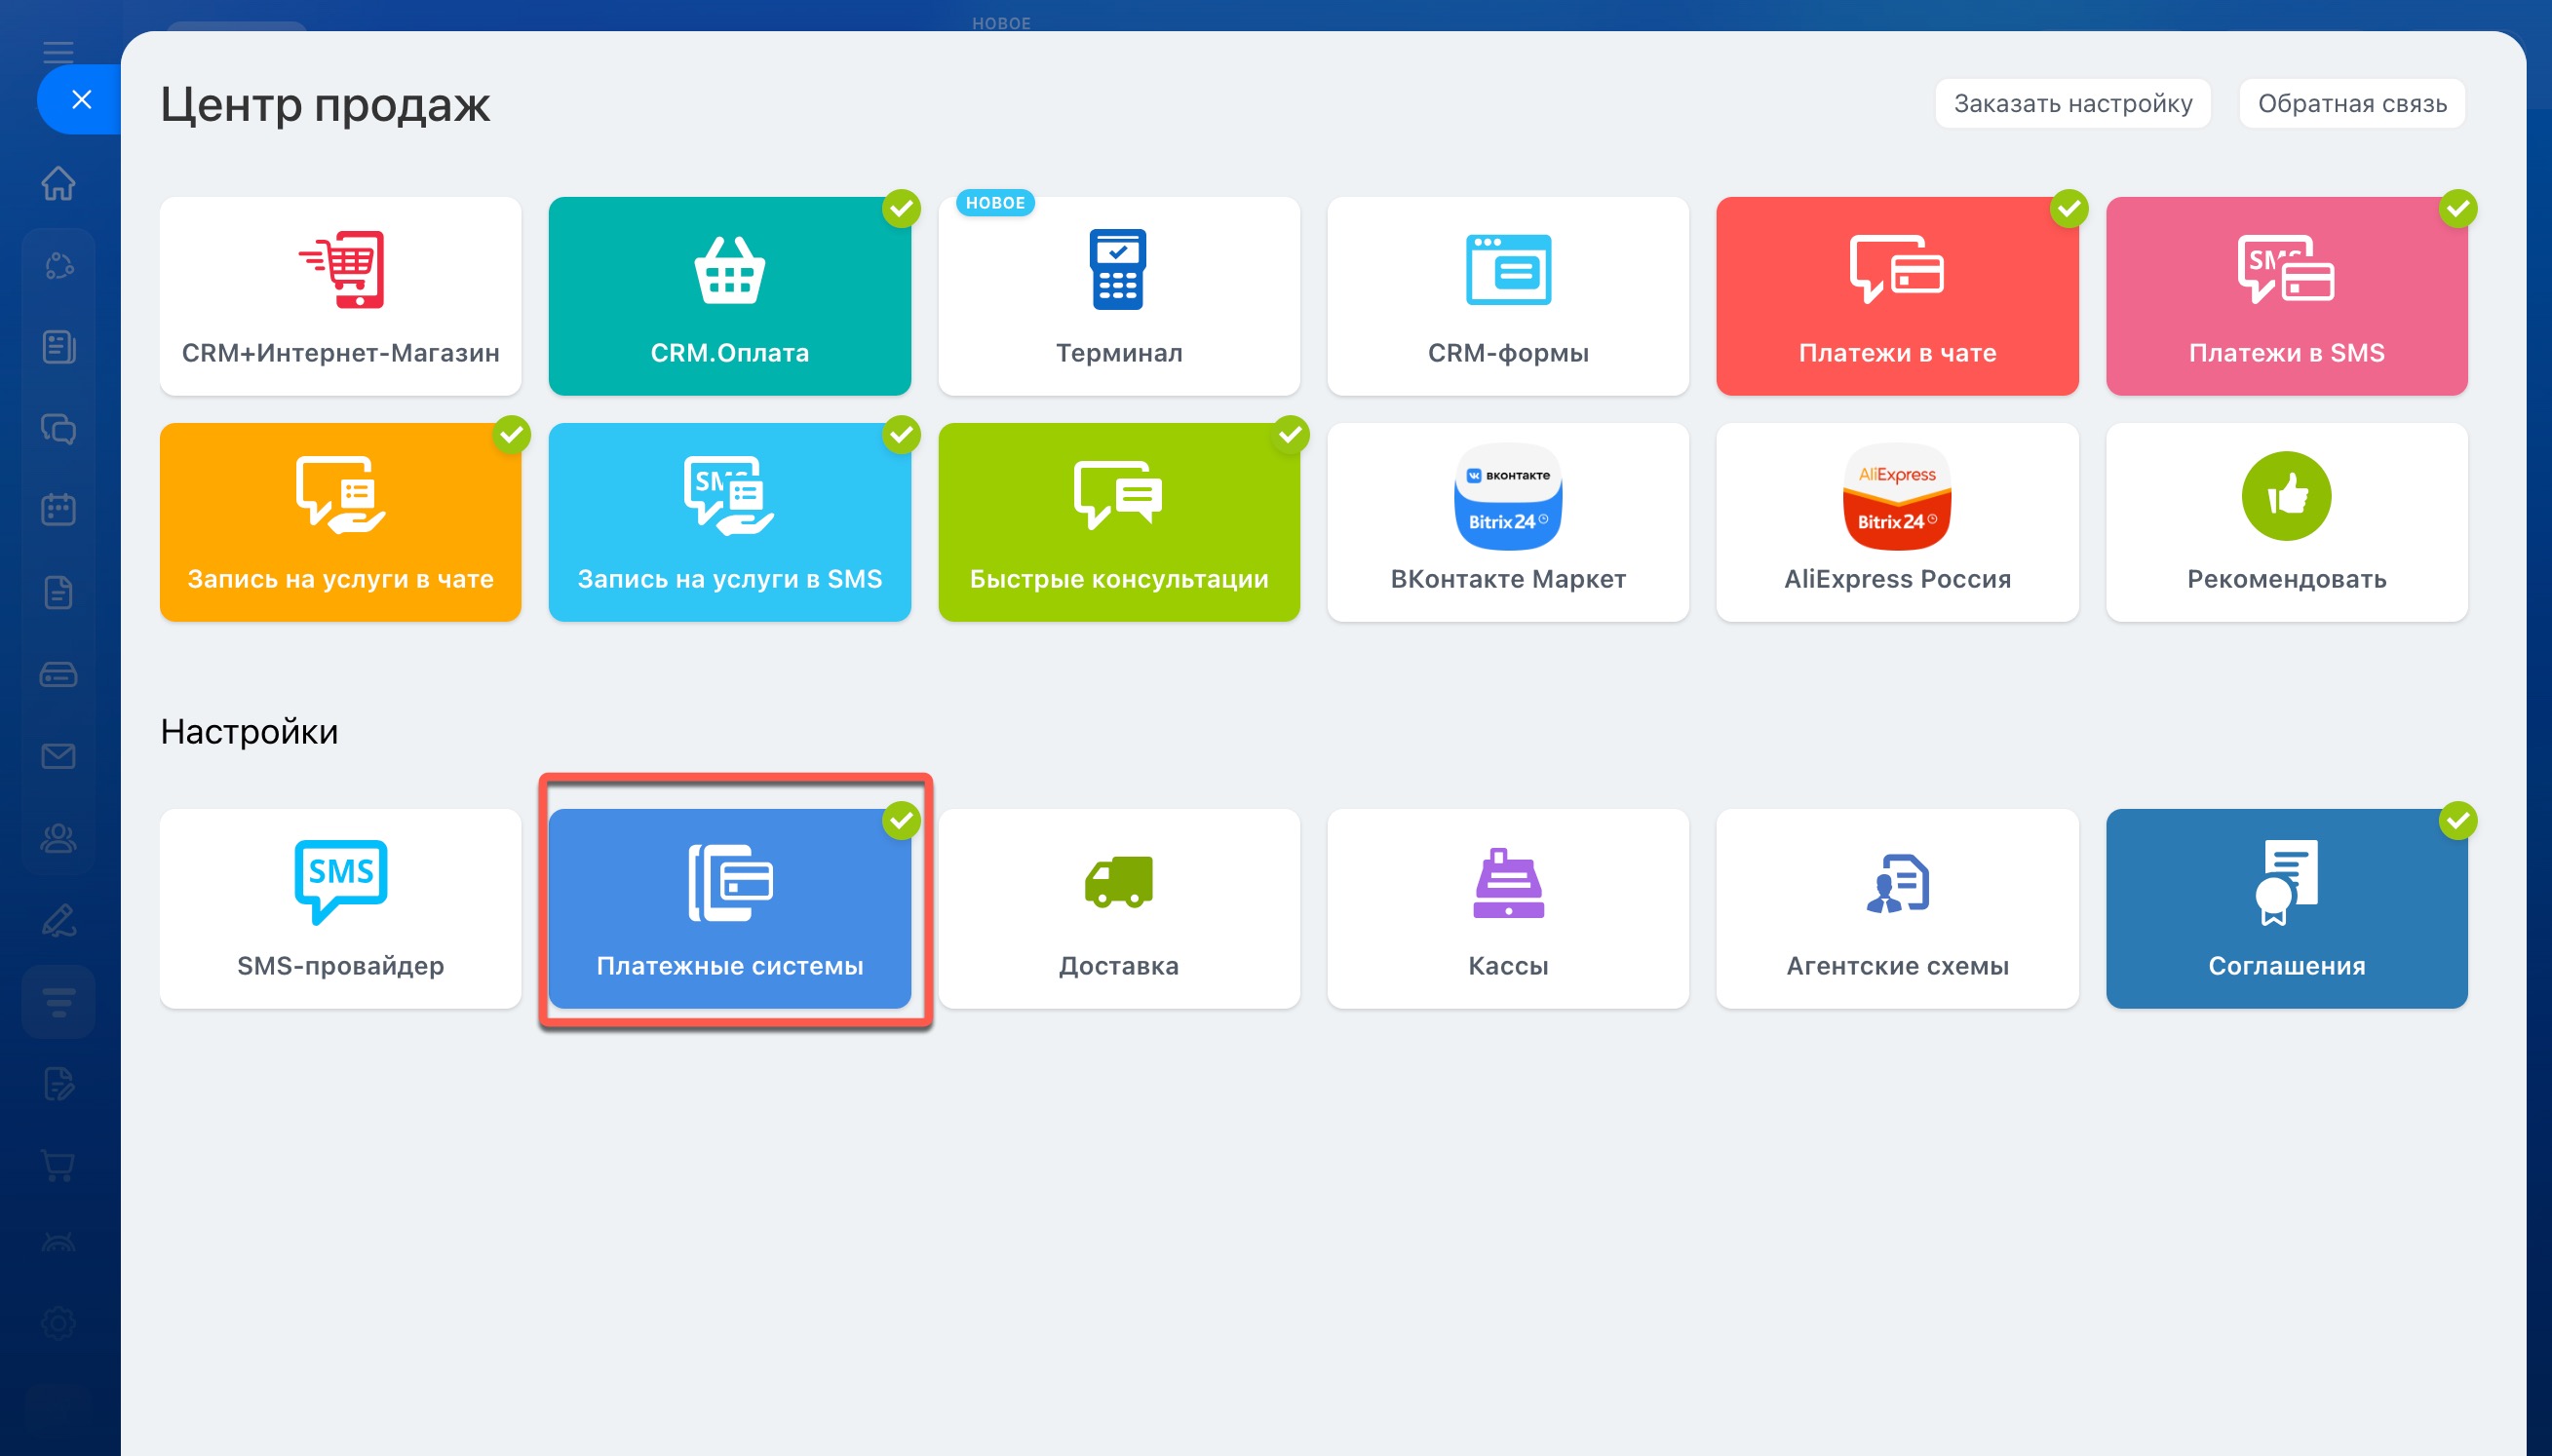Viewport: 2552px width, 1456px height.
Task: Open the Кассы cash register tile
Action: tap(1507, 908)
